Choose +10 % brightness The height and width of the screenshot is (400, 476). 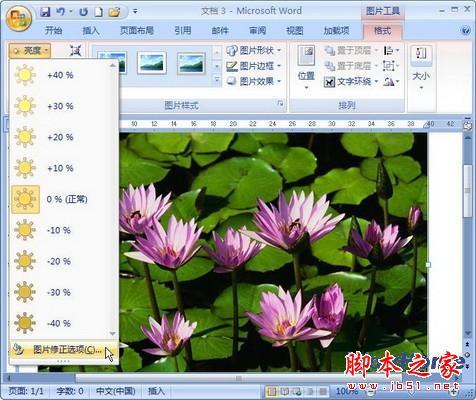pyautogui.click(x=64, y=168)
